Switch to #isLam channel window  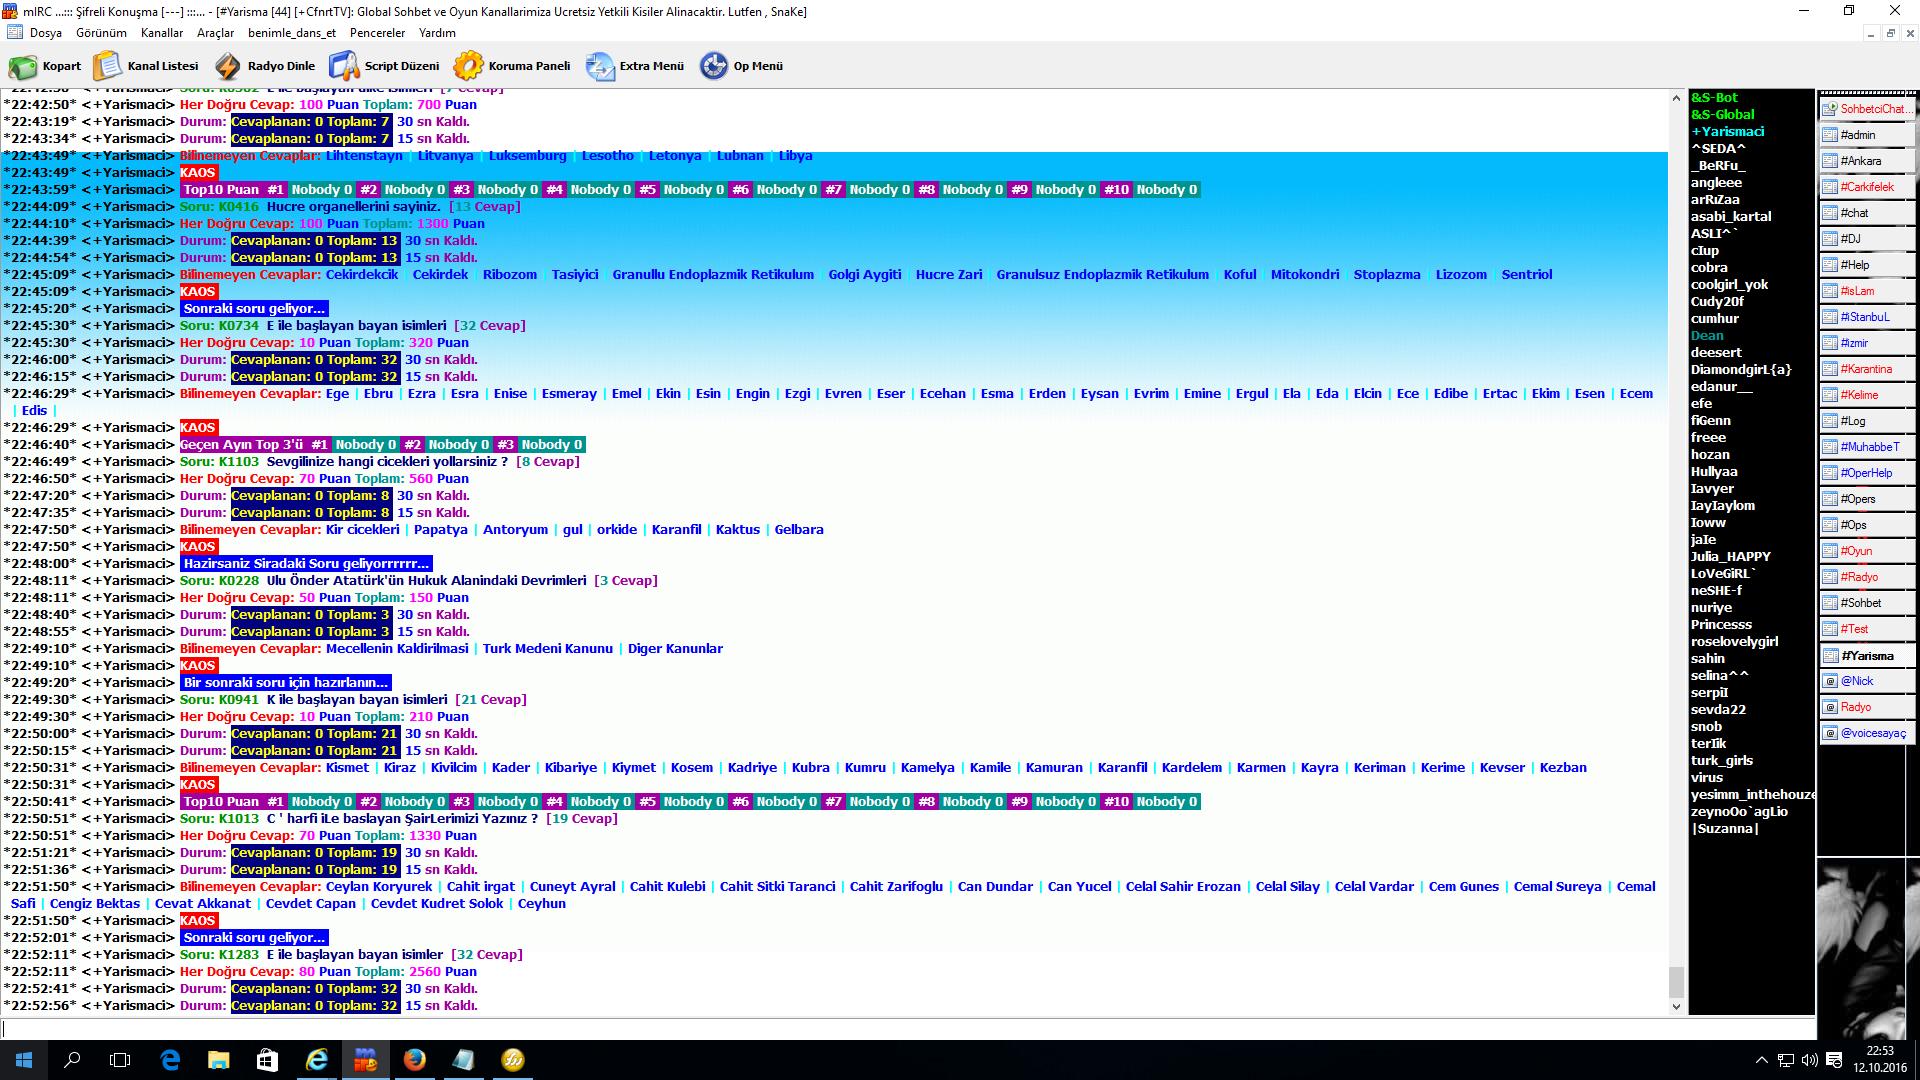[1867, 291]
